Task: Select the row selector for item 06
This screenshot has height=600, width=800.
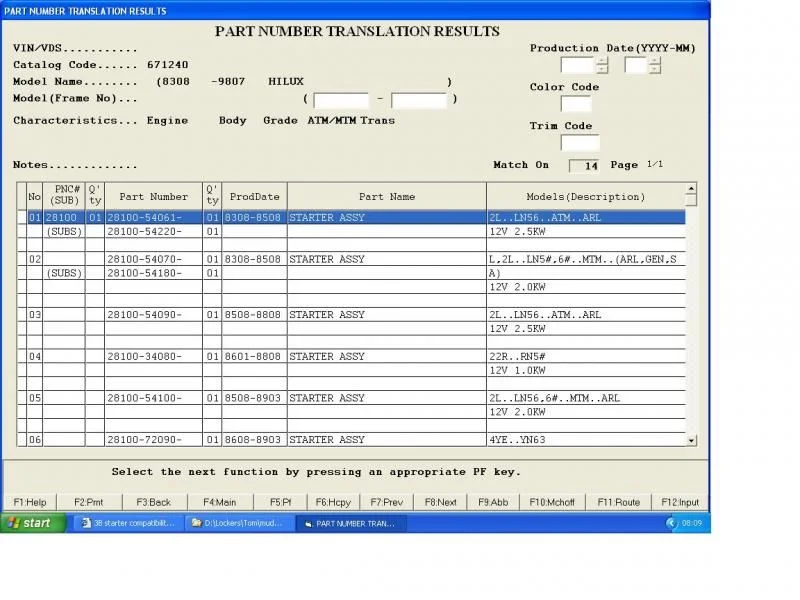Action: 21,439
